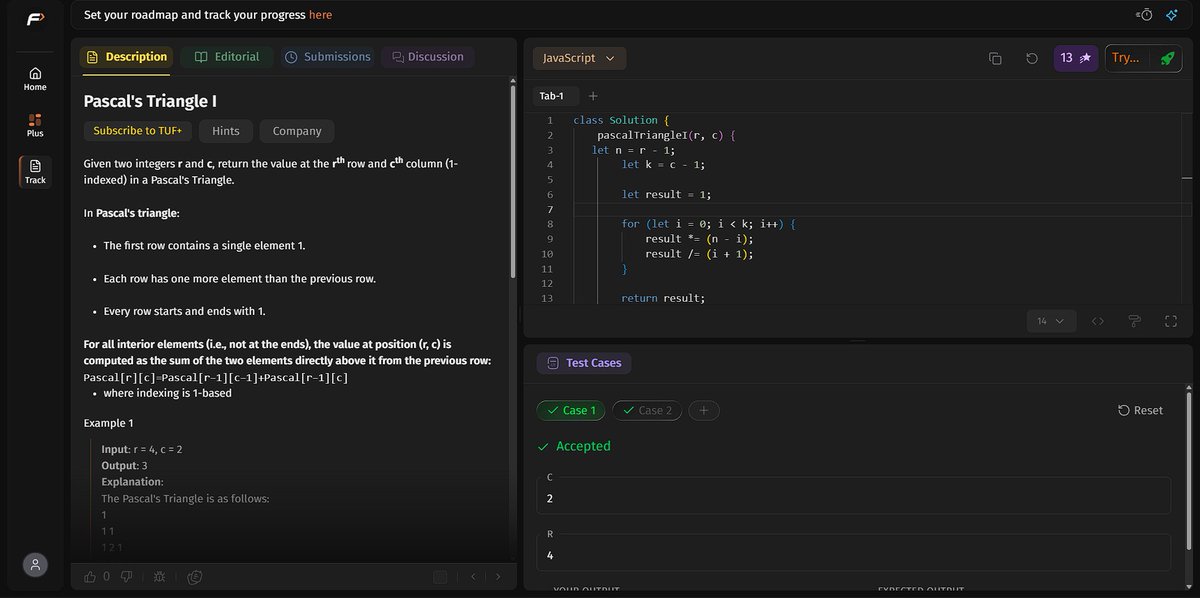The width and height of the screenshot is (1200, 598).
Task: Click the 'let result = 1;' line
Action: coord(666,194)
